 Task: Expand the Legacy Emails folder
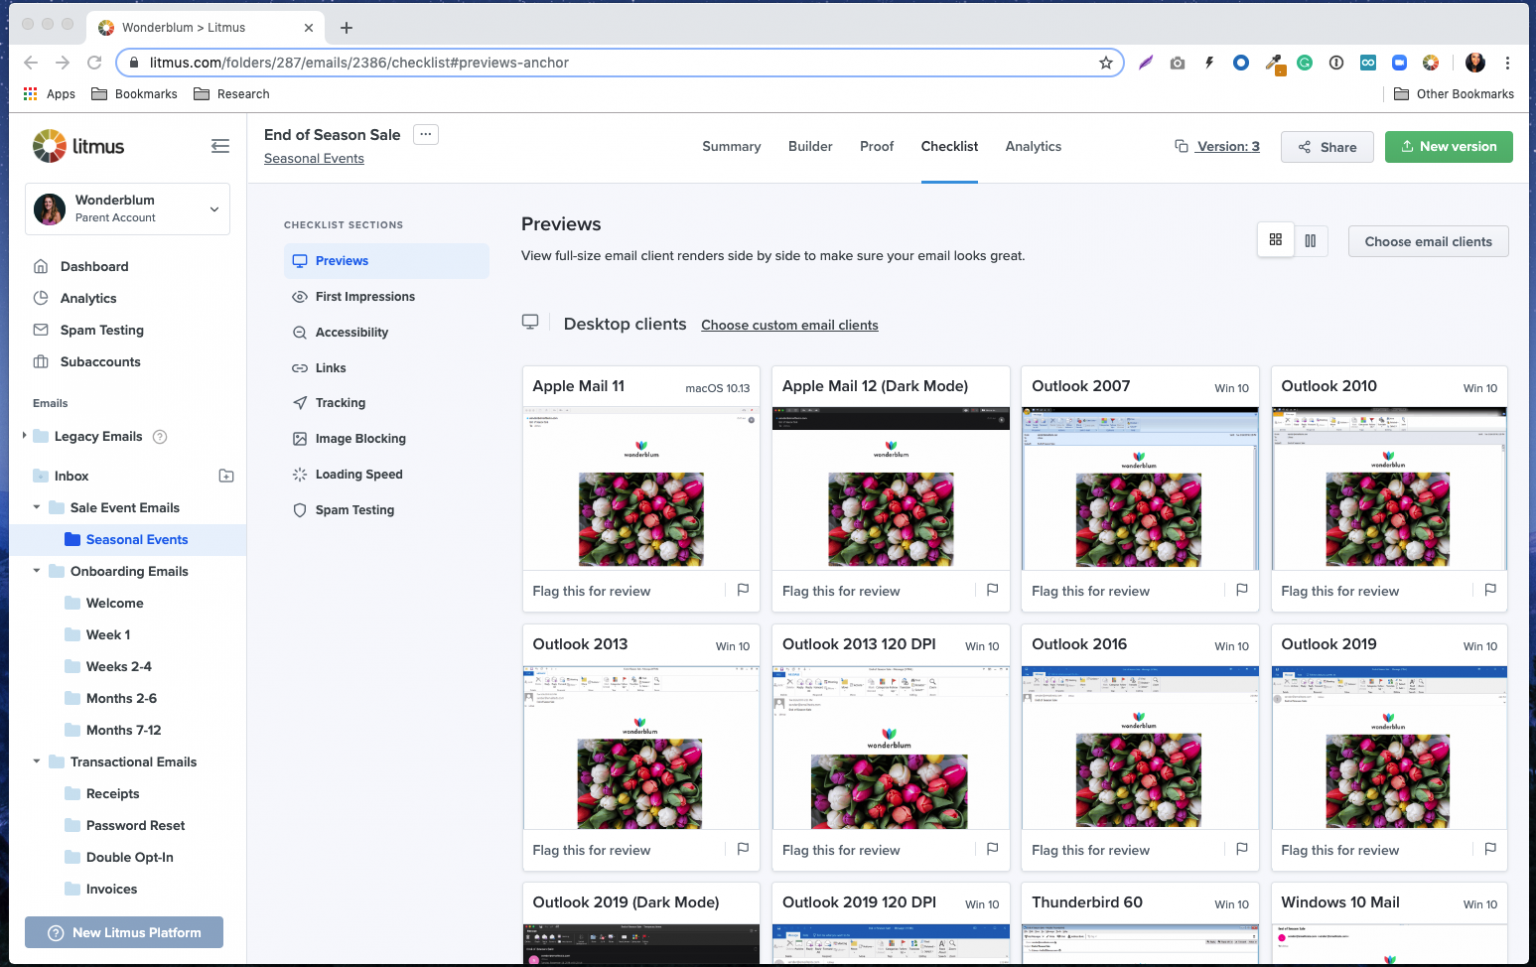tap(24, 436)
